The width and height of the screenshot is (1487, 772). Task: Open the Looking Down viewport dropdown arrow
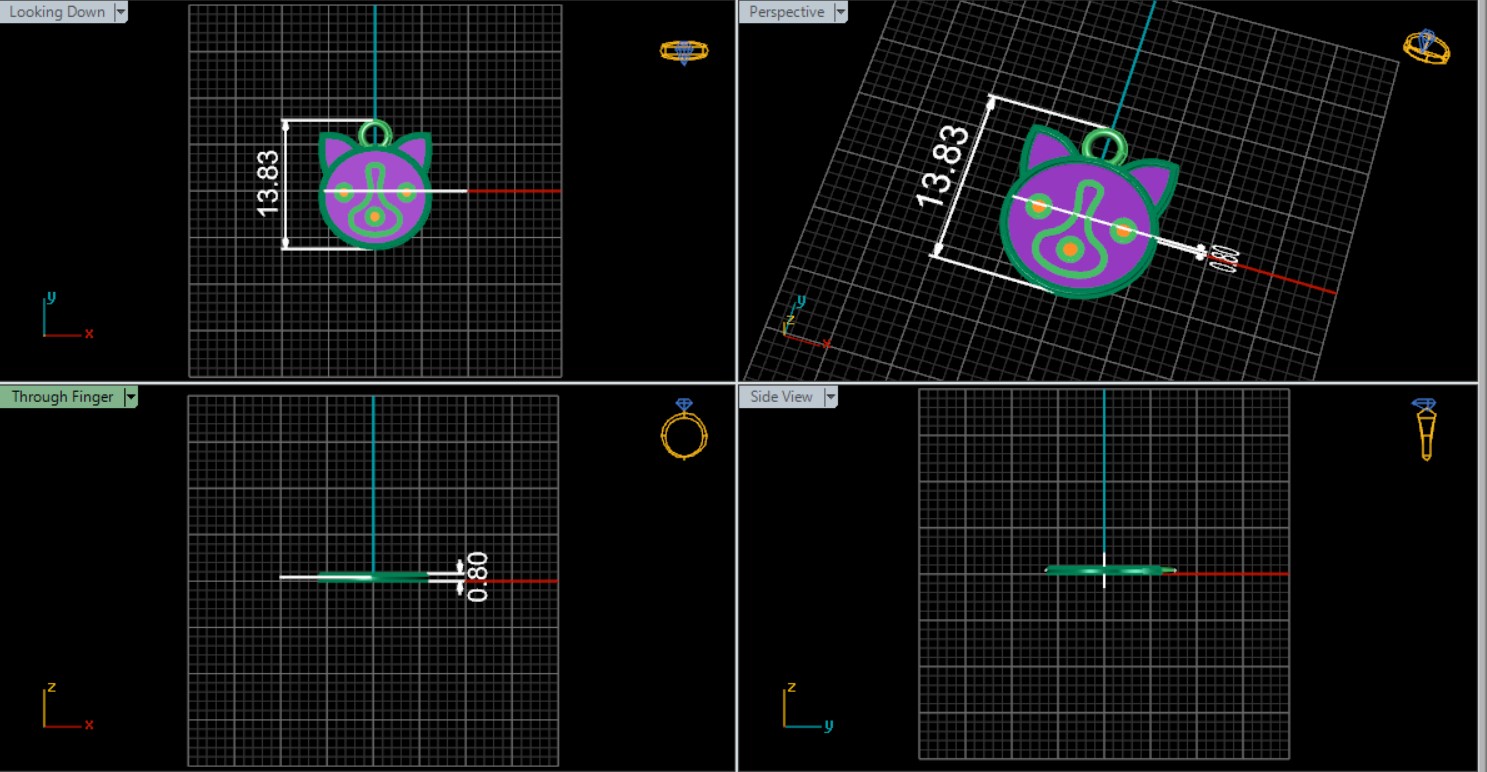tap(121, 12)
